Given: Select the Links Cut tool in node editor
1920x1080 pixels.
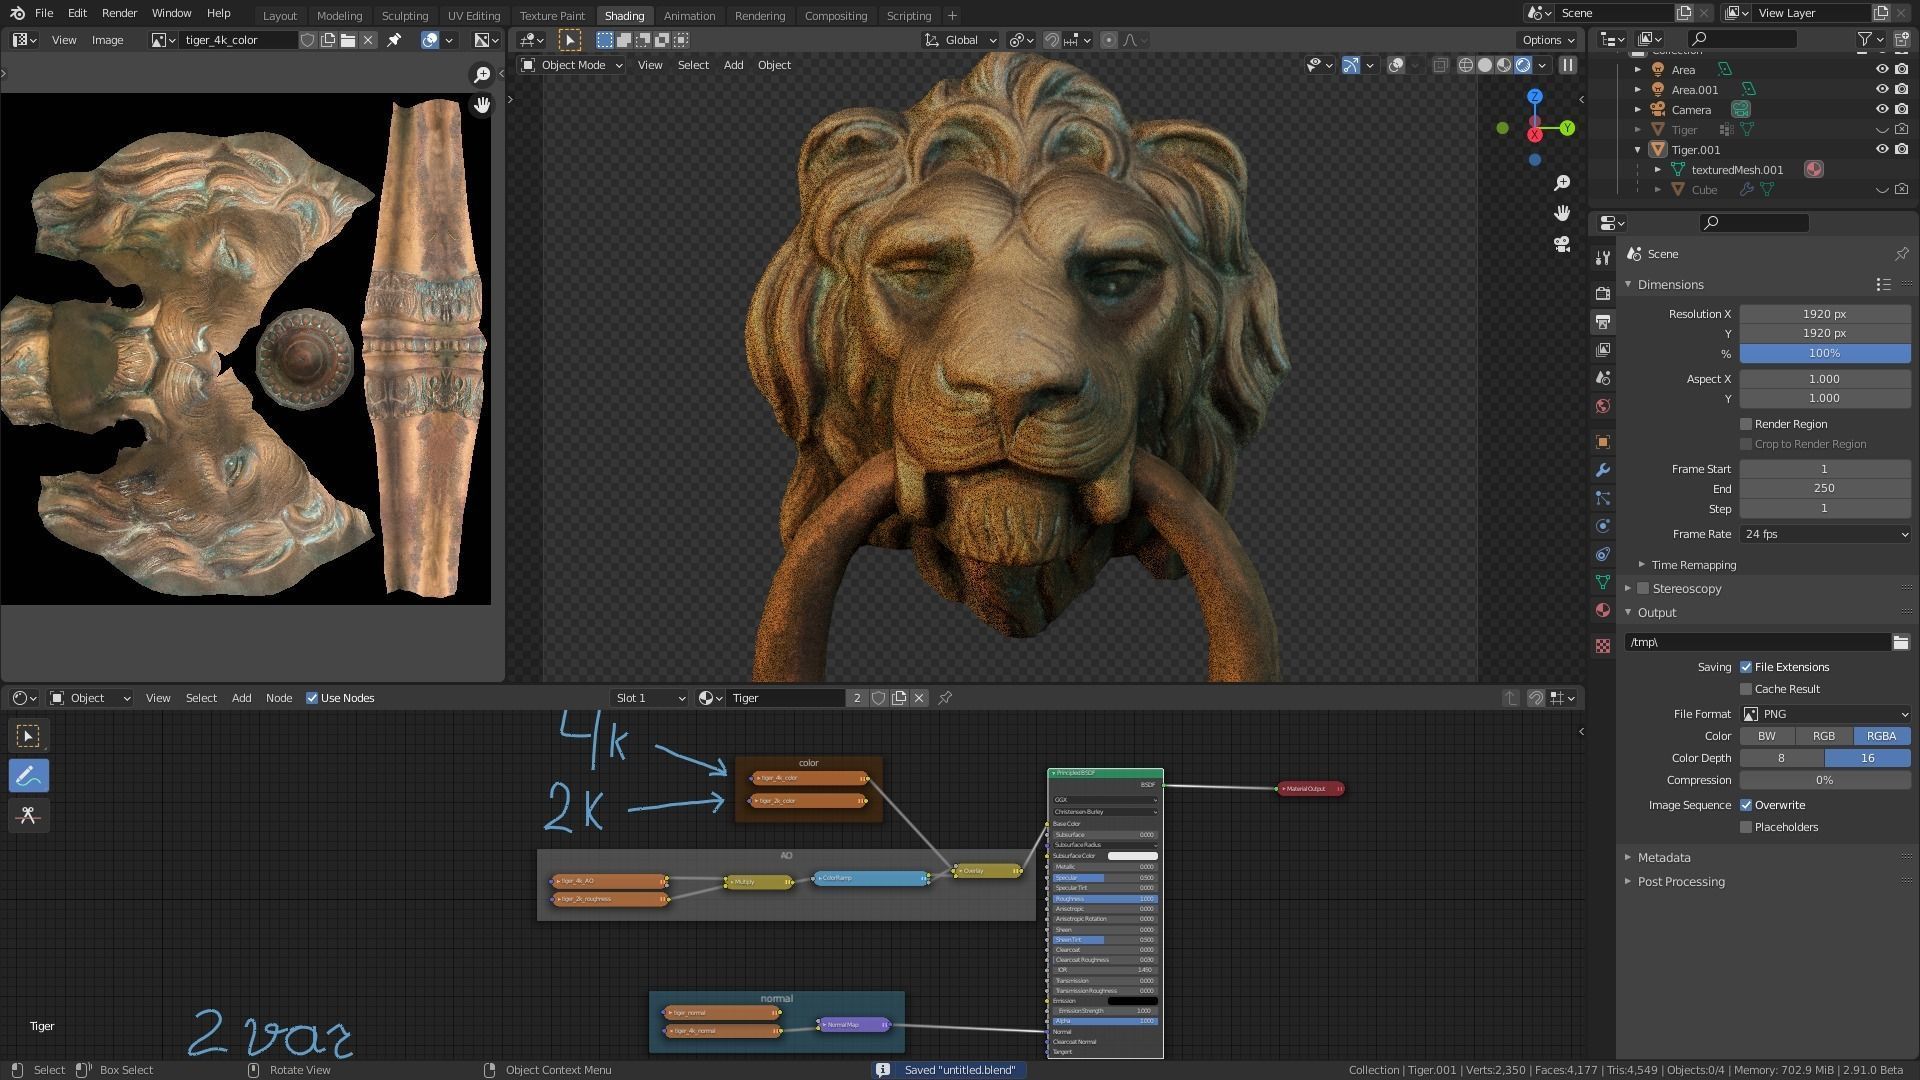Looking at the screenshot, I should 28,815.
